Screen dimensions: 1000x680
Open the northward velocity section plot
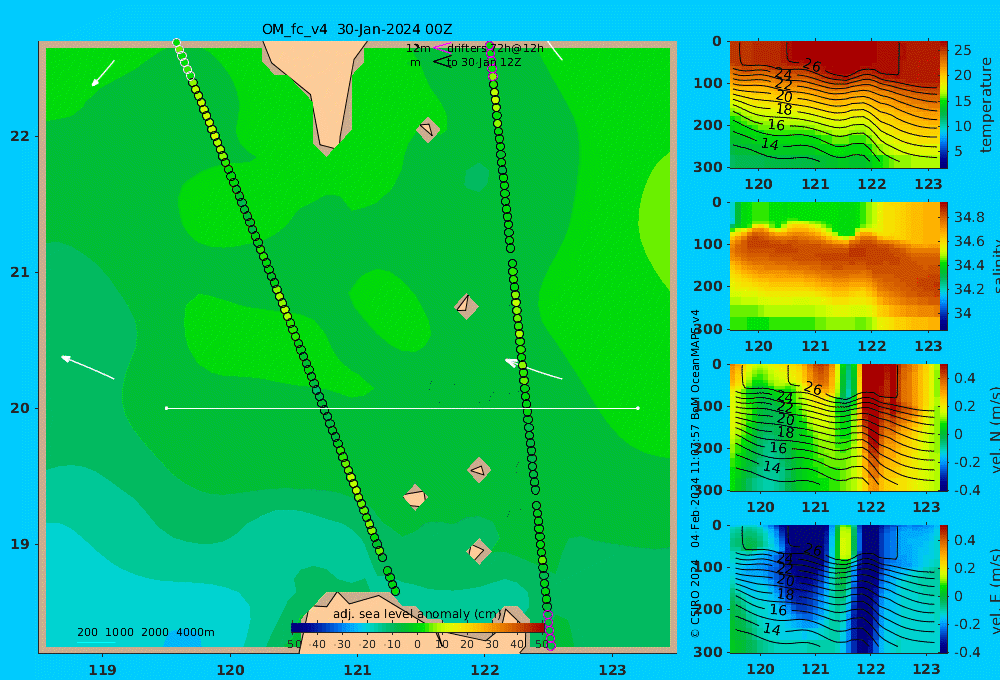[835, 427]
